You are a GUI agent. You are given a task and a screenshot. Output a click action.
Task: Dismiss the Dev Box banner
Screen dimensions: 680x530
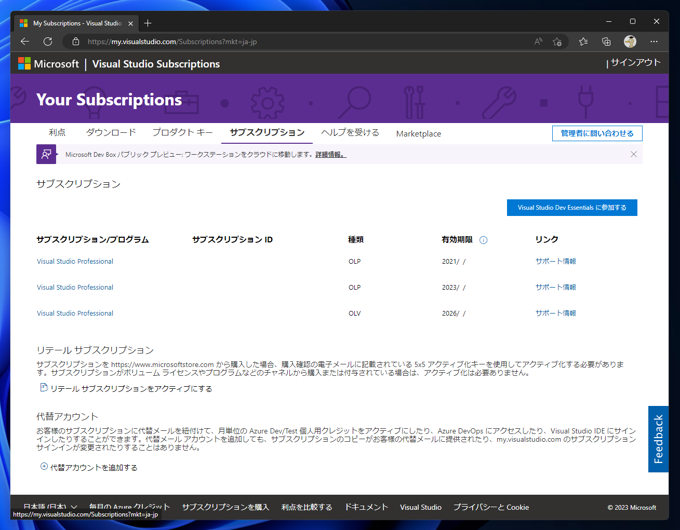(633, 154)
